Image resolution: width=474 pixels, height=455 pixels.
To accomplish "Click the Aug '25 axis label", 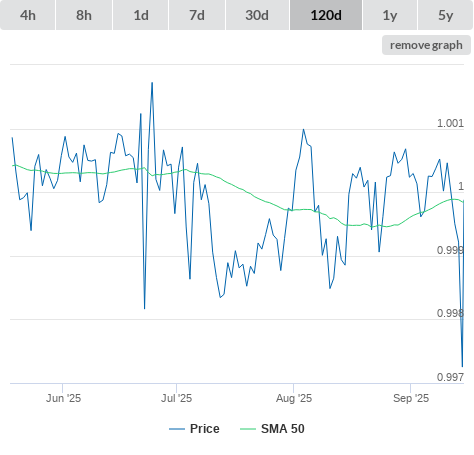I will pyautogui.click(x=294, y=398).
